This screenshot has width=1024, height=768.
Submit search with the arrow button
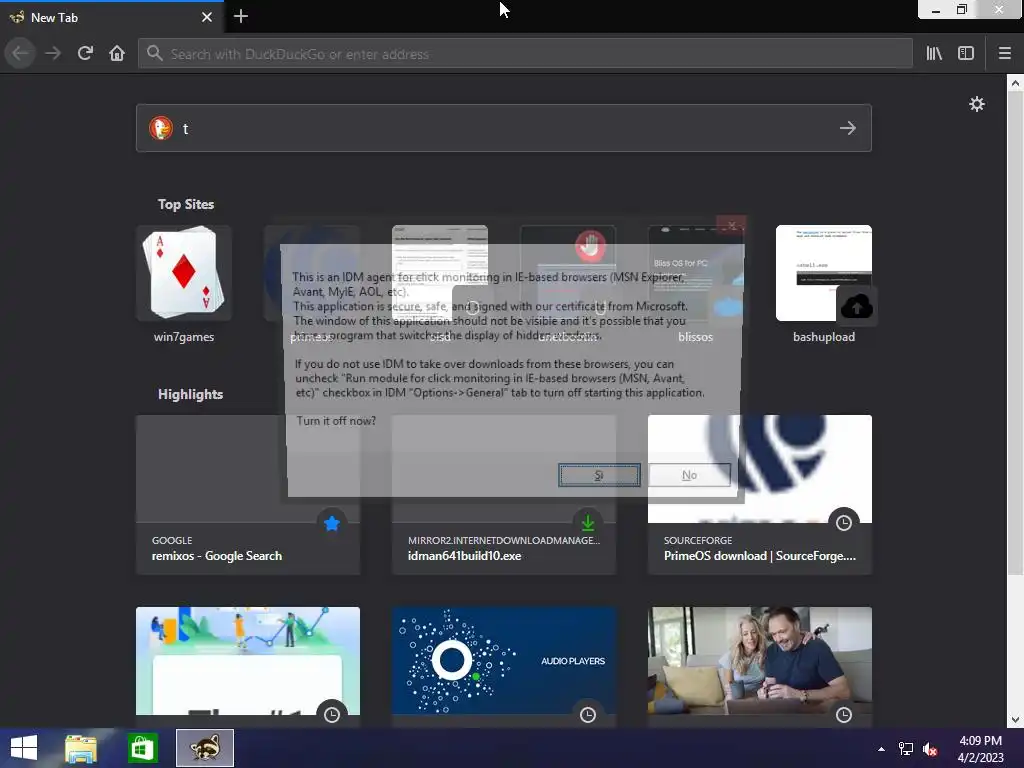[x=848, y=128]
